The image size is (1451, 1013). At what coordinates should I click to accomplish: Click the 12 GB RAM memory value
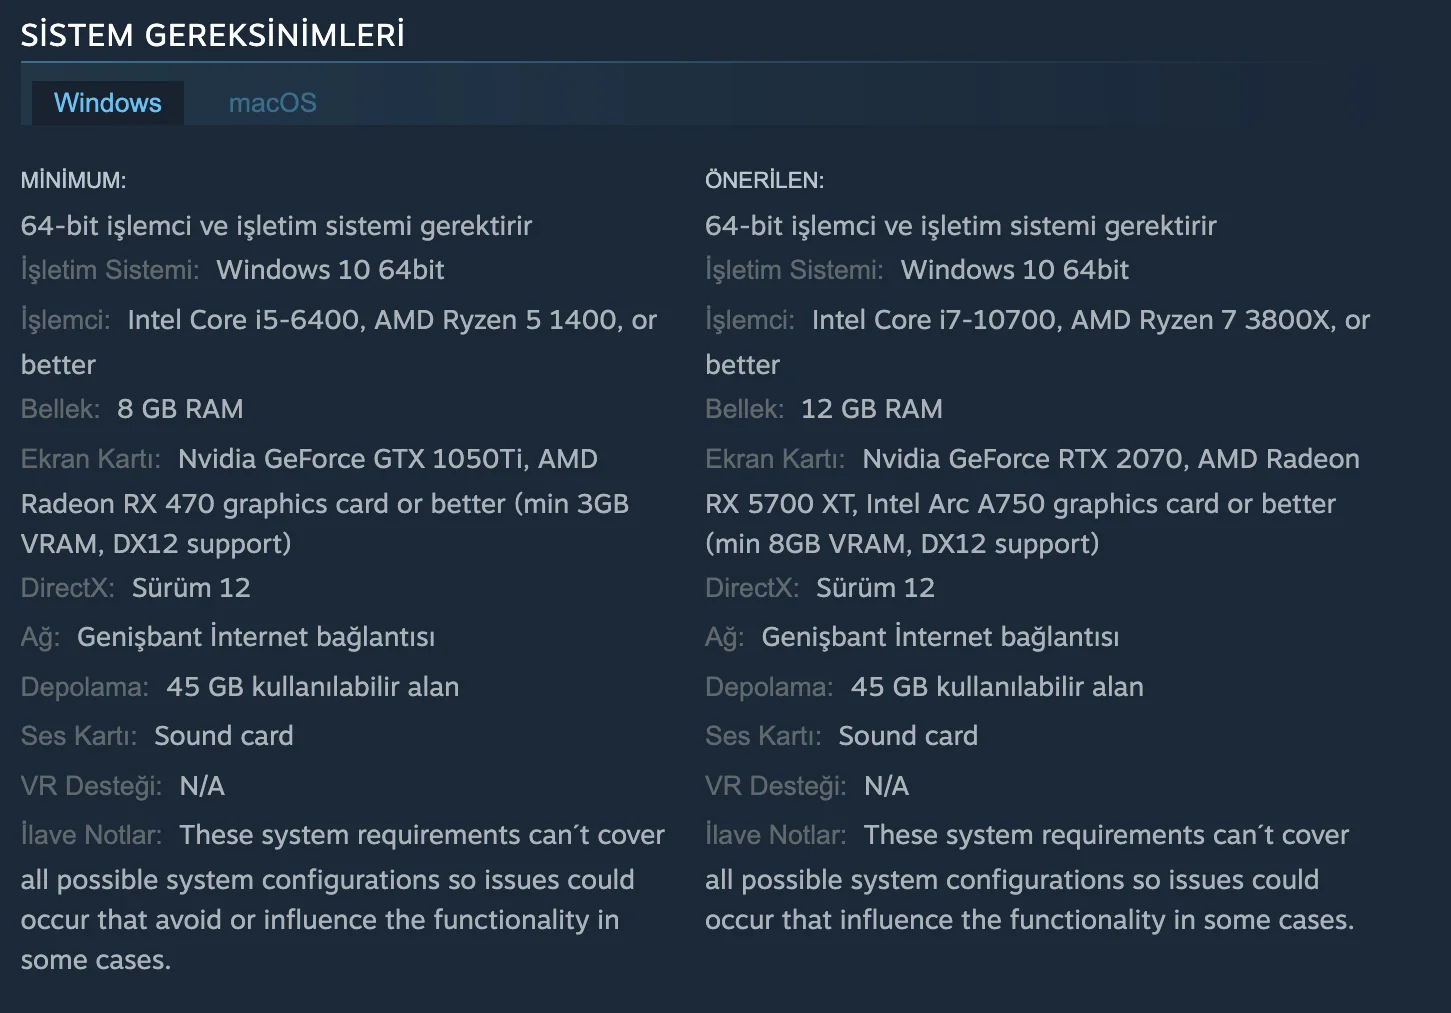(871, 409)
